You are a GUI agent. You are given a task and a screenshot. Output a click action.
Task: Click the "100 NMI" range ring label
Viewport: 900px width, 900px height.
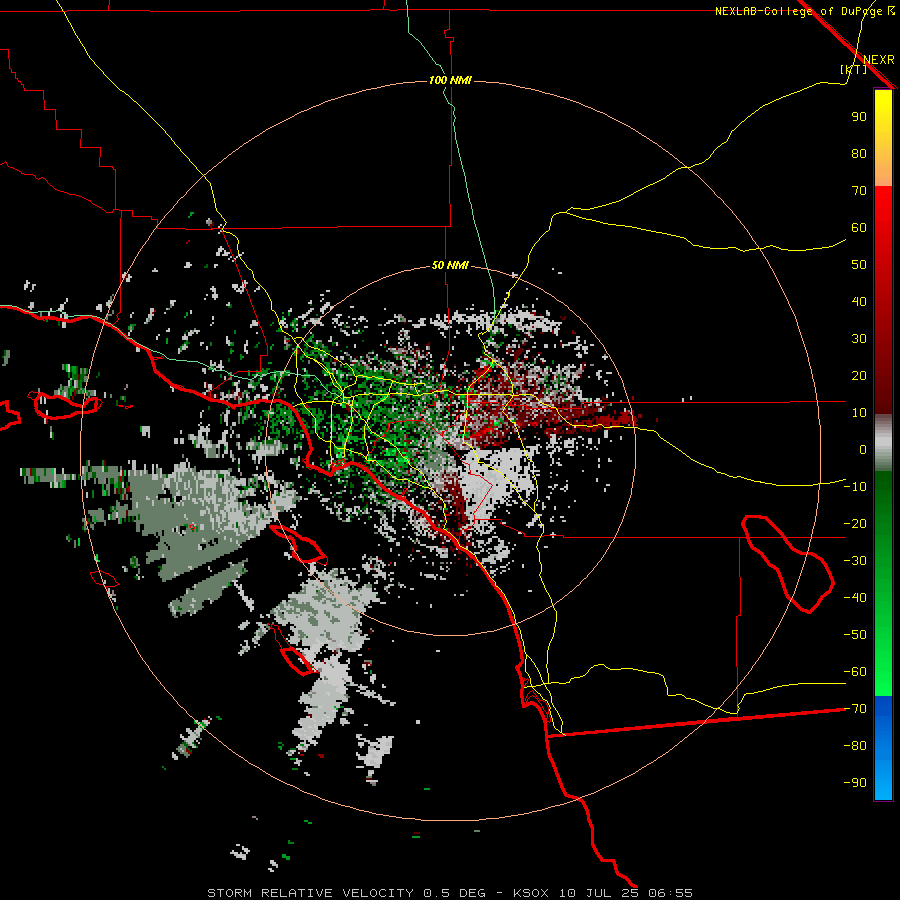pos(450,80)
